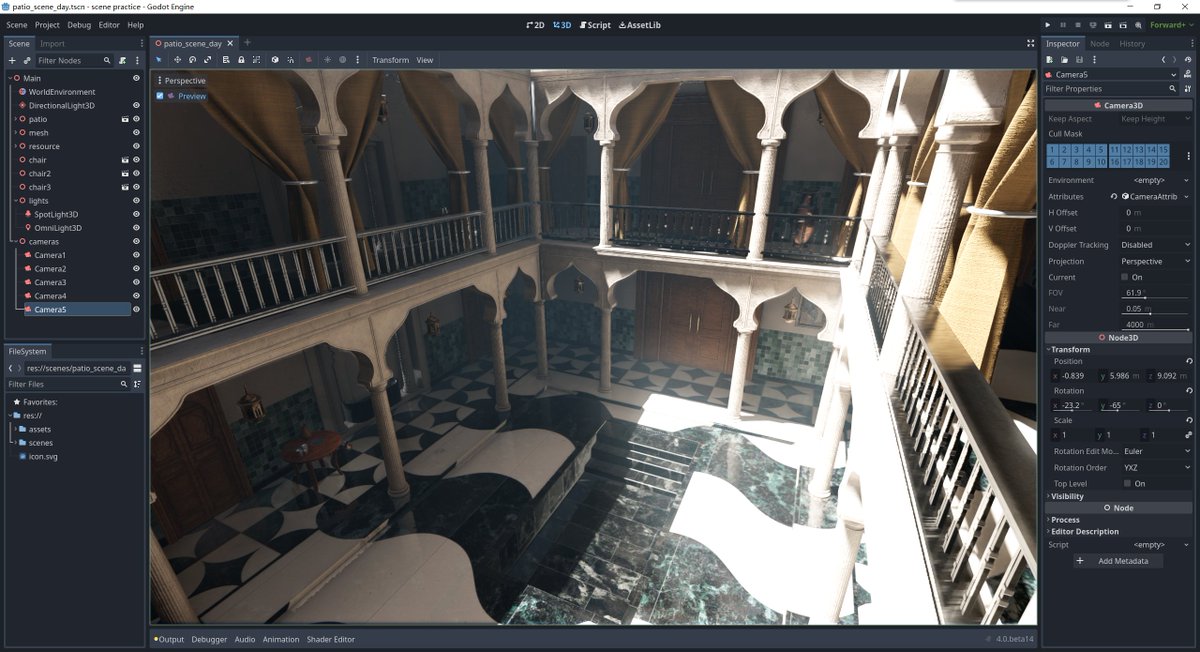Click the Play Current Scene icon
1200x652 pixels.
1108,25
